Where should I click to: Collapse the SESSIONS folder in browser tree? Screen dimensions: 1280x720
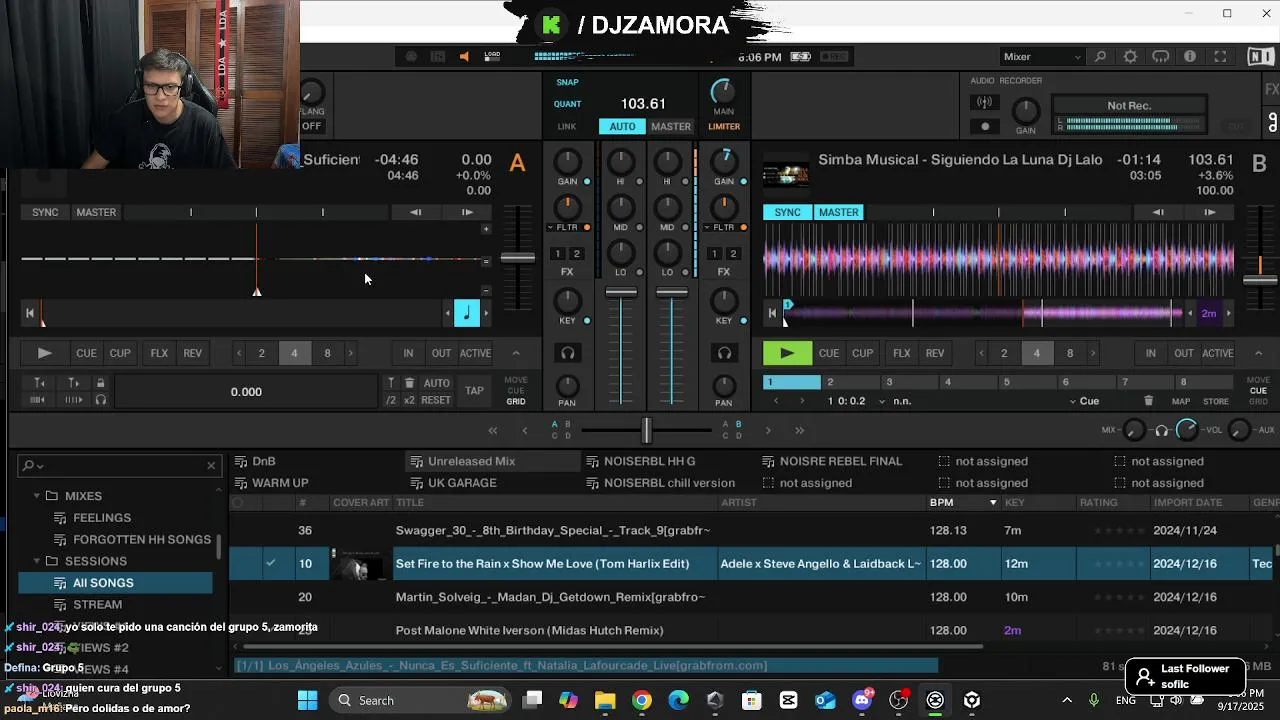pos(37,561)
